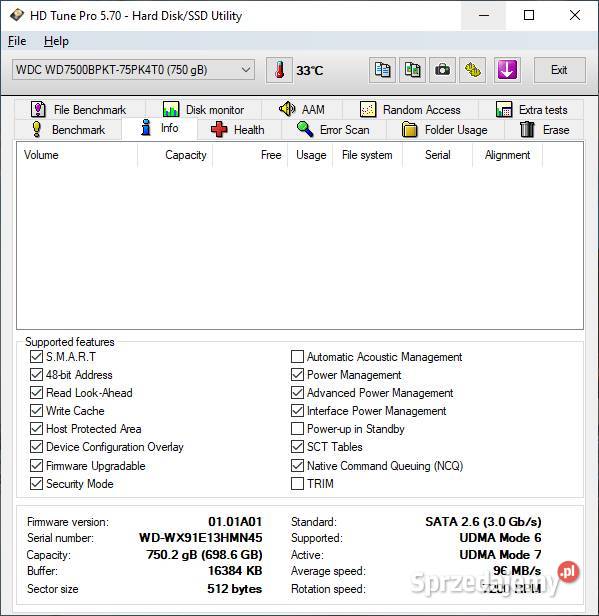The image size is (599, 616).
Task: Open the WDC WD7500BPKT drive dropdown
Action: pyautogui.click(x=134, y=70)
